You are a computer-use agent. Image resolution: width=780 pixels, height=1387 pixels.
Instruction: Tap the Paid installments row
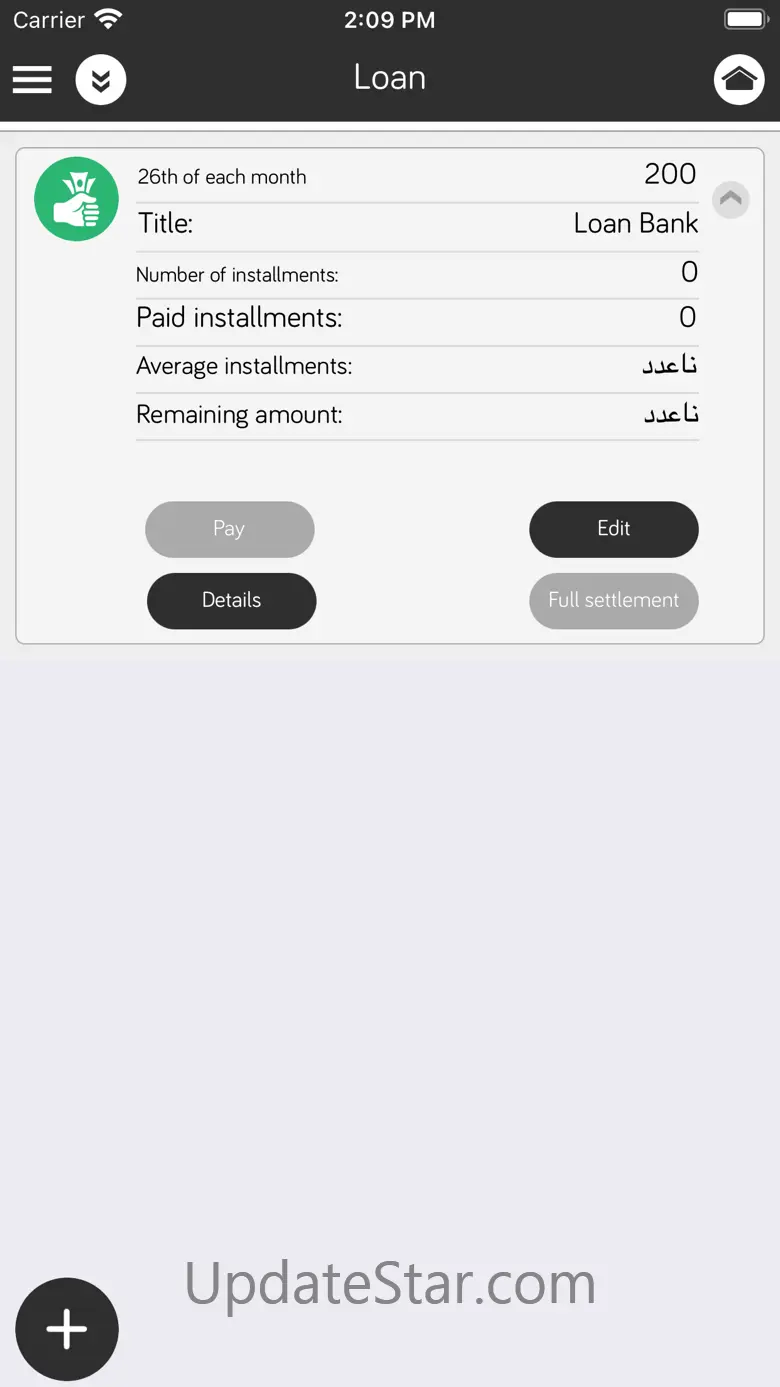coord(417,319)
